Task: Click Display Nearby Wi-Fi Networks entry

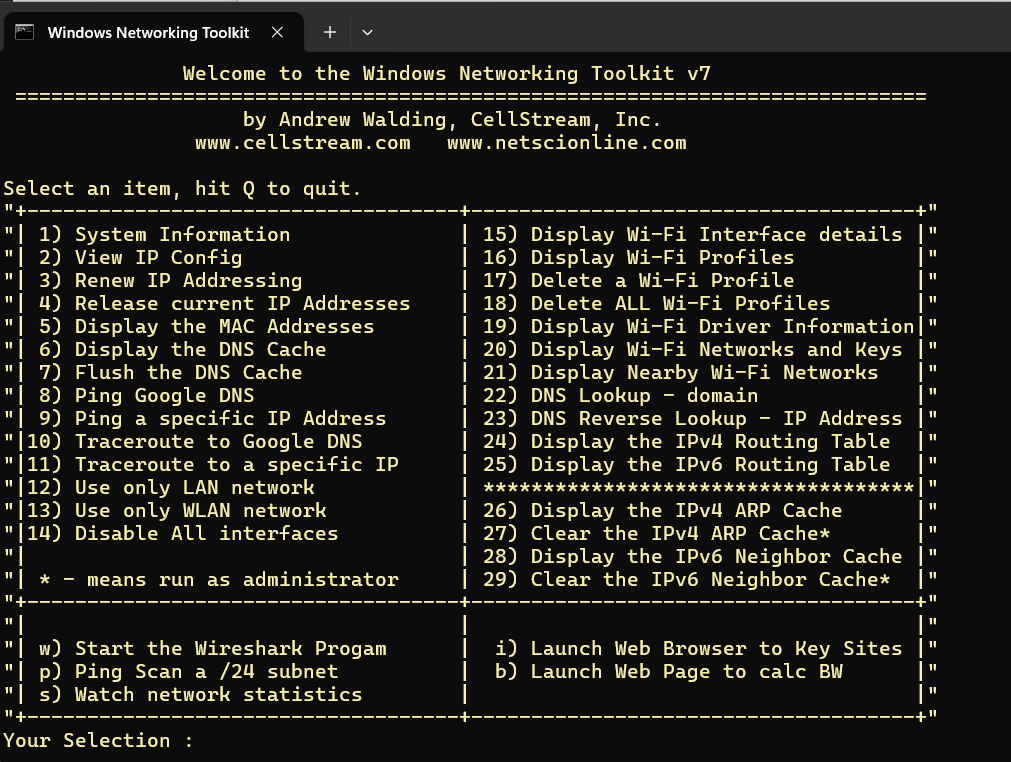Action: pos(680,373)
